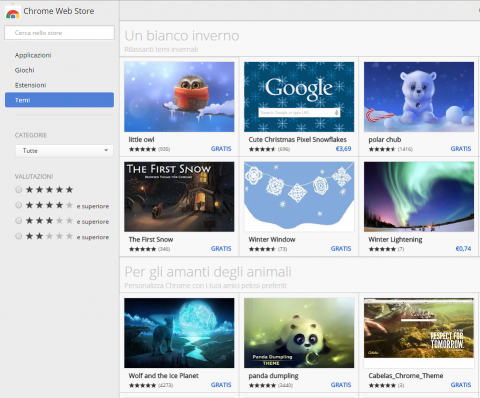480x398 pixels.
Task: Click the star rating under Winter Lightening
Action: pos(382,249)
